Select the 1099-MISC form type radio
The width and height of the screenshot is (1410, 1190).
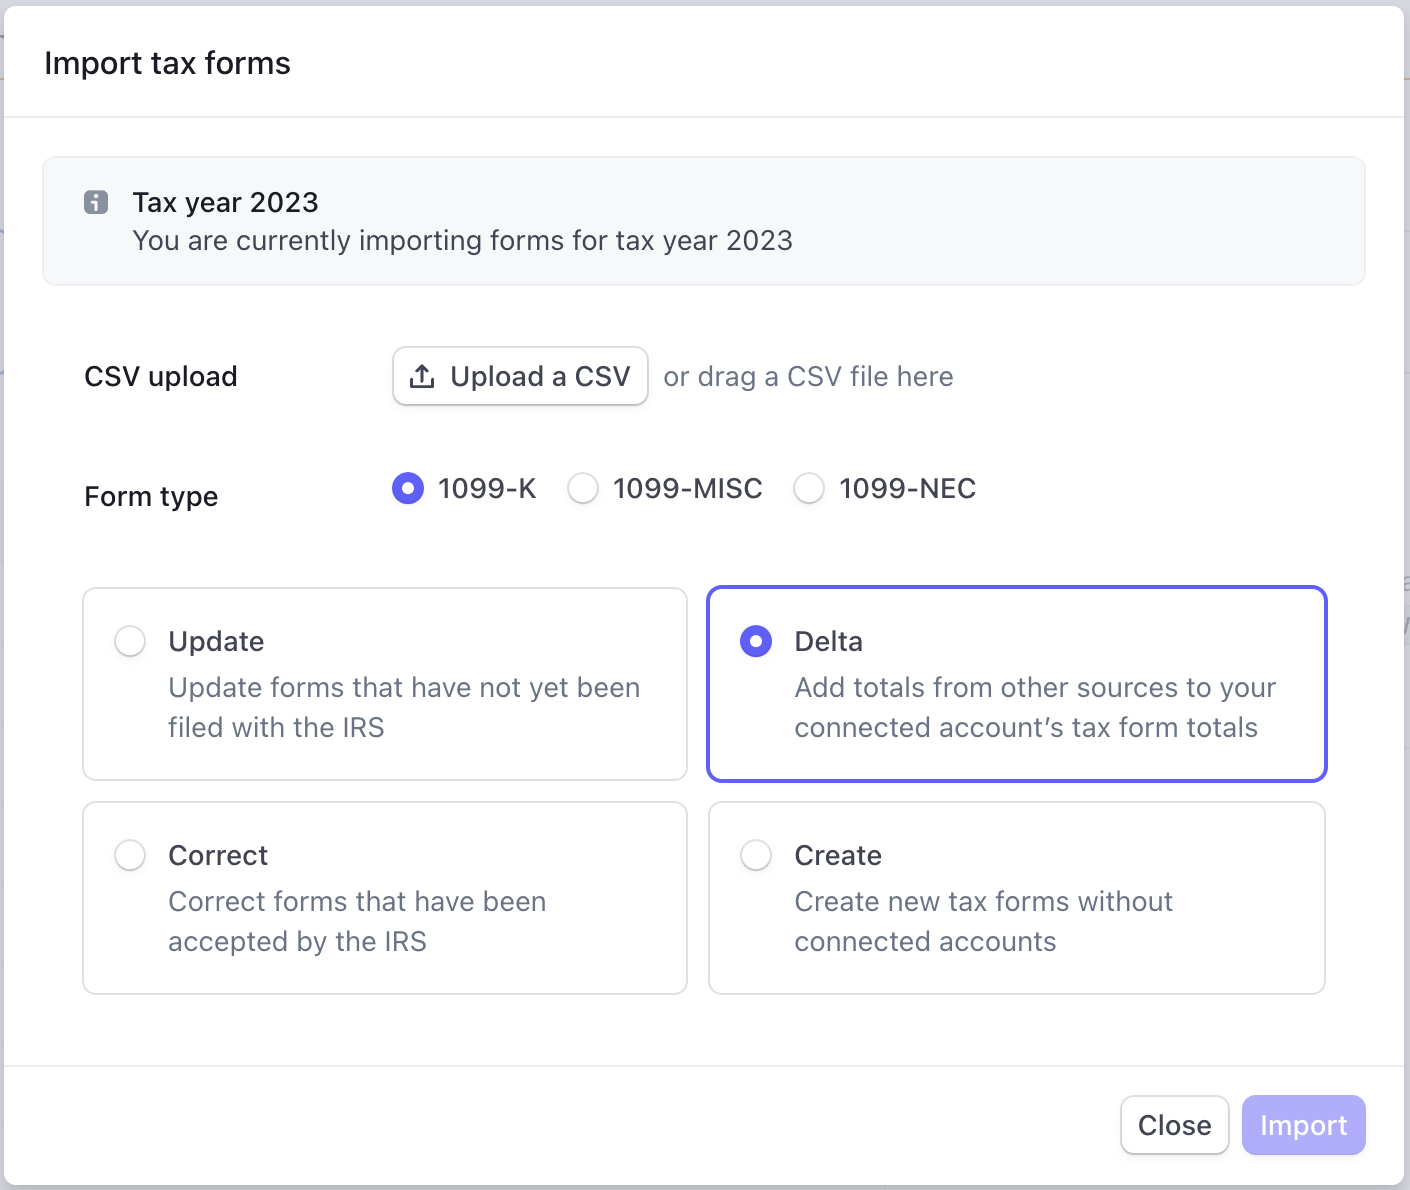[583, 488]
